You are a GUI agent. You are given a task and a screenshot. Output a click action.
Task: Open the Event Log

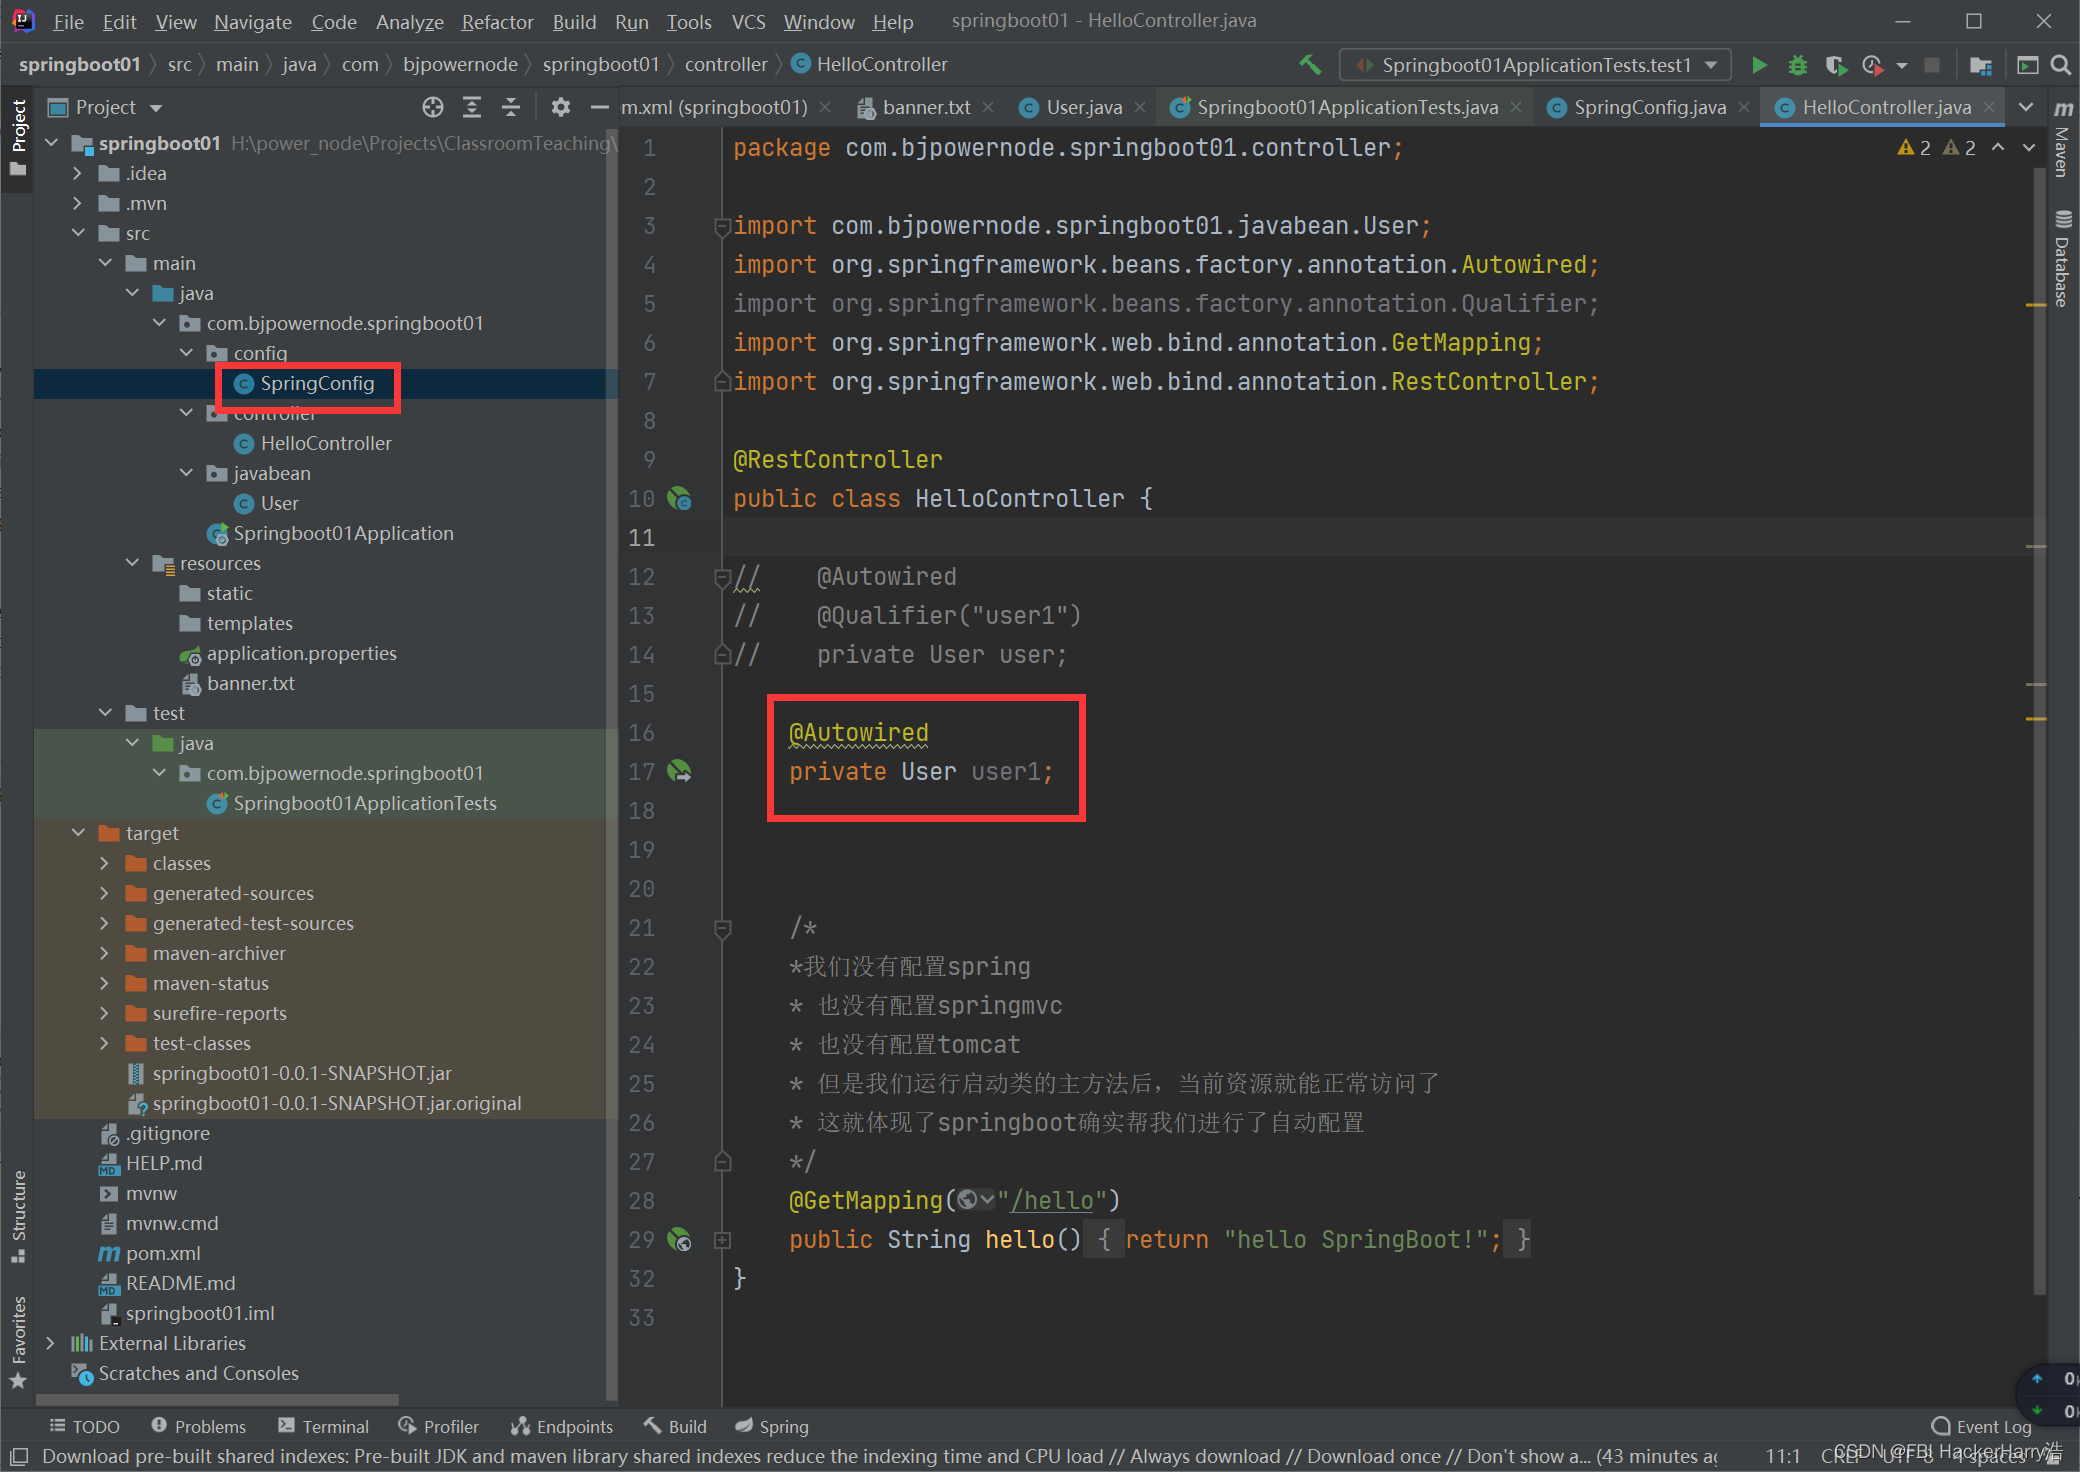pos(1982,1426)
